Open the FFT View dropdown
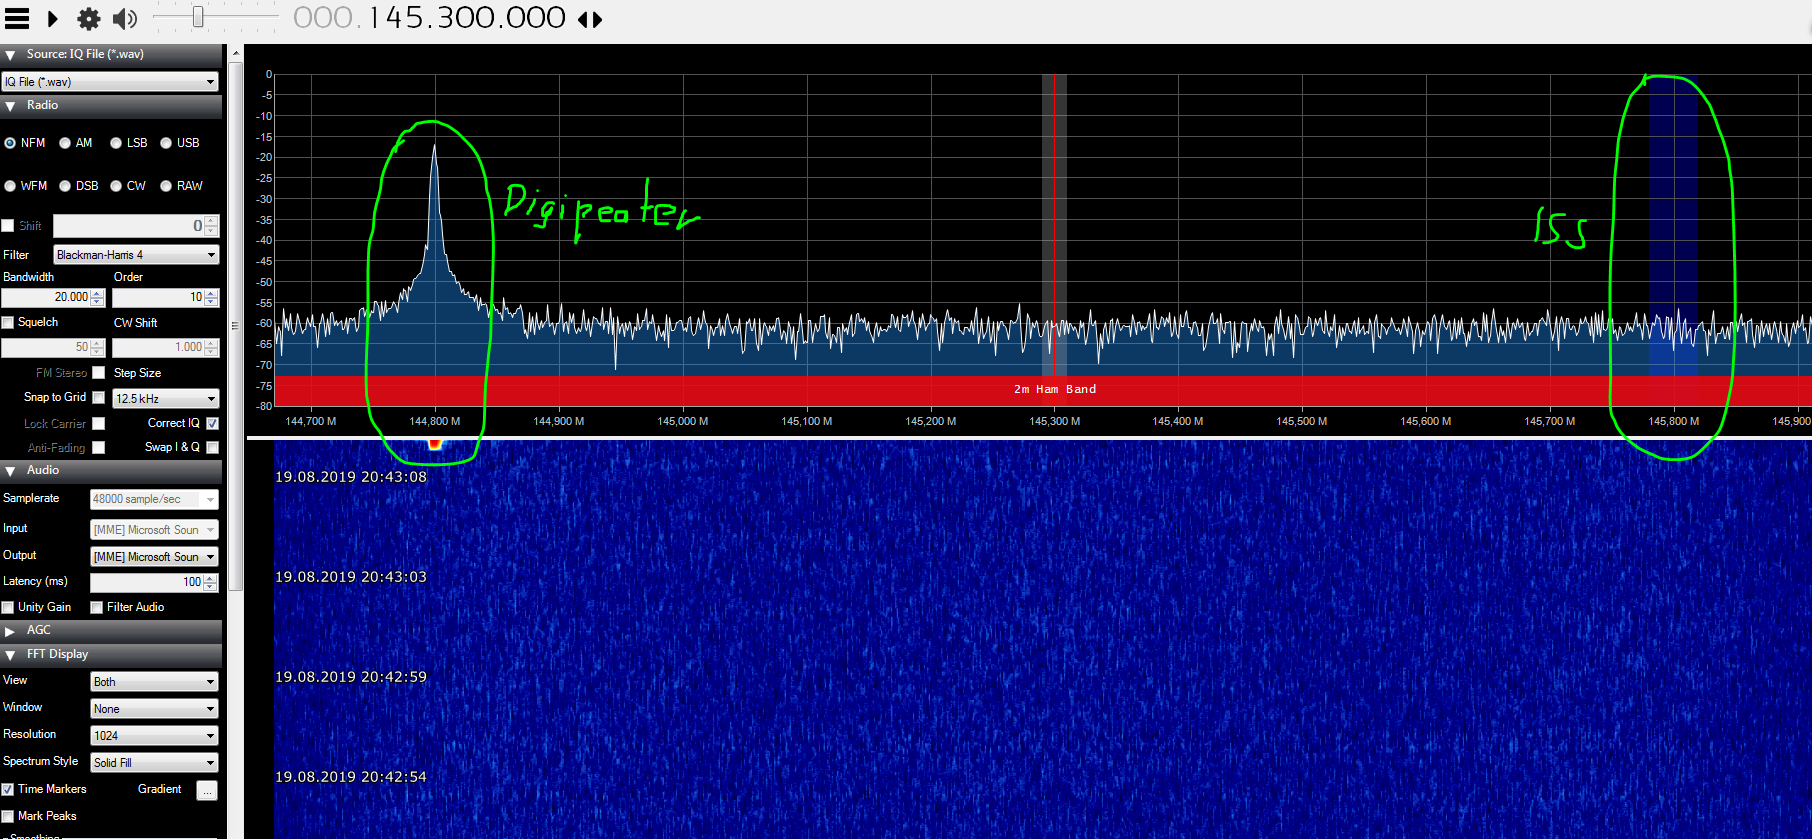This screenshot has height=839, width=1812. (x=154, y=682)
